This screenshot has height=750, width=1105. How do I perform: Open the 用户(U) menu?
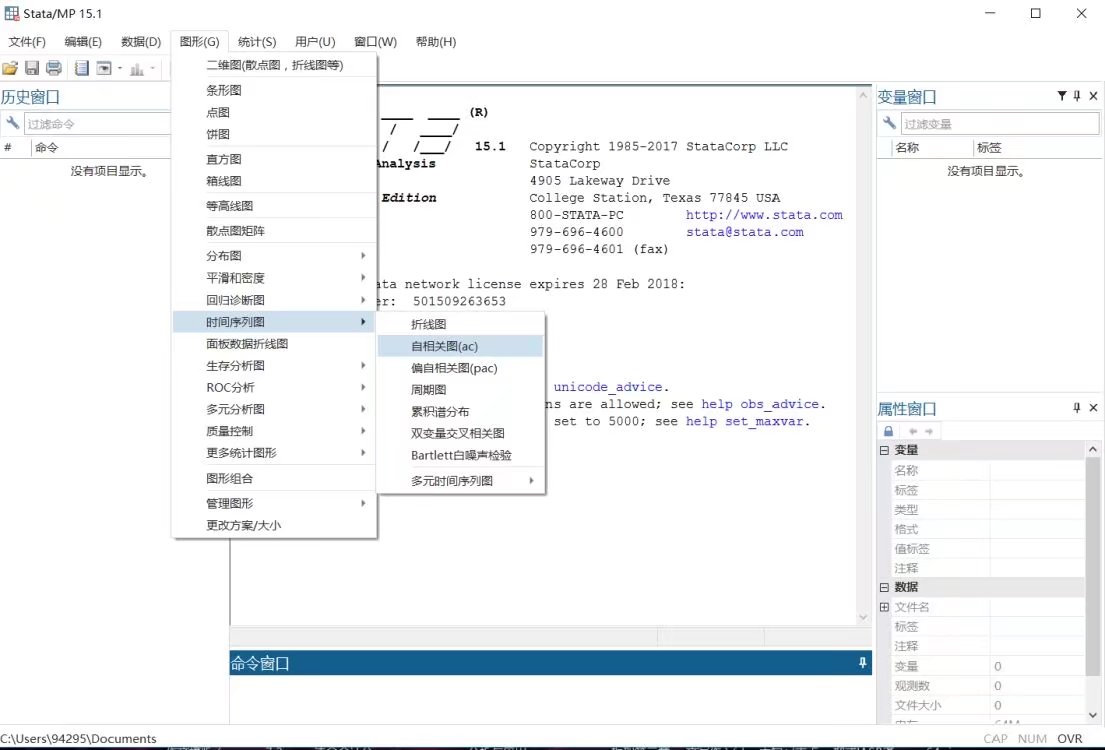click(315, 42)
